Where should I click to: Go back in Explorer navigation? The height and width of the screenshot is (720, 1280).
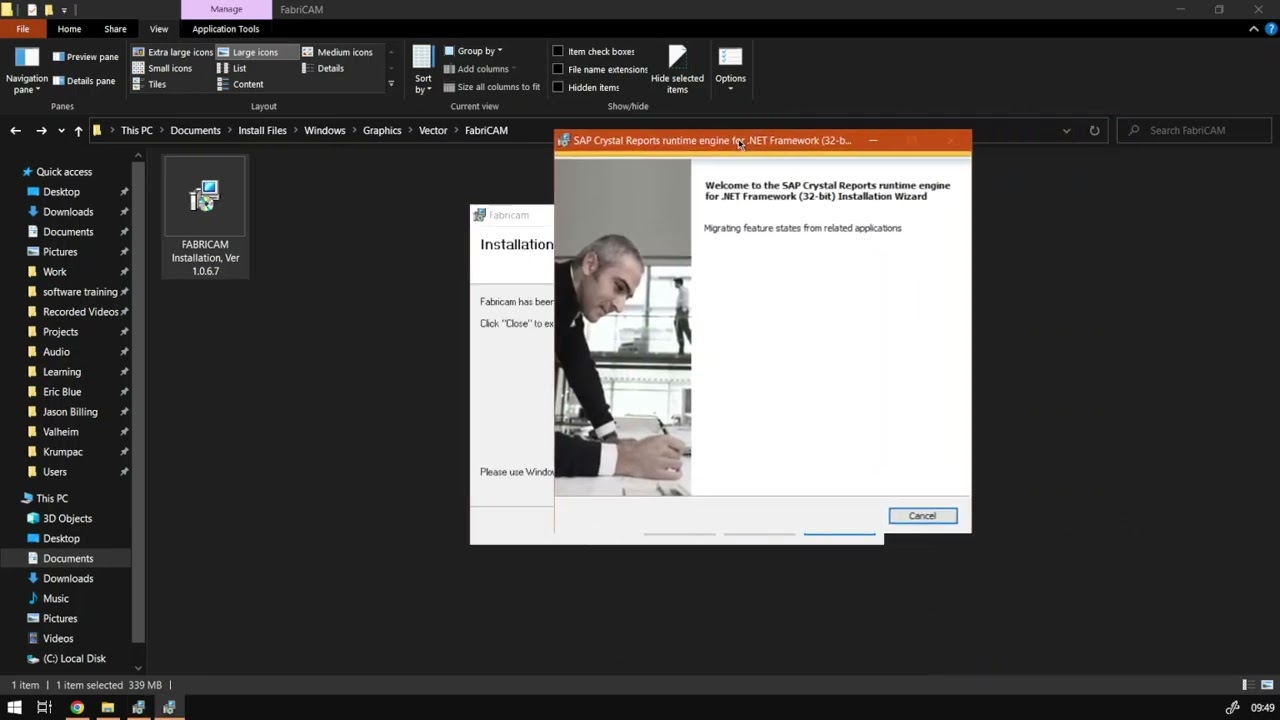15,130
